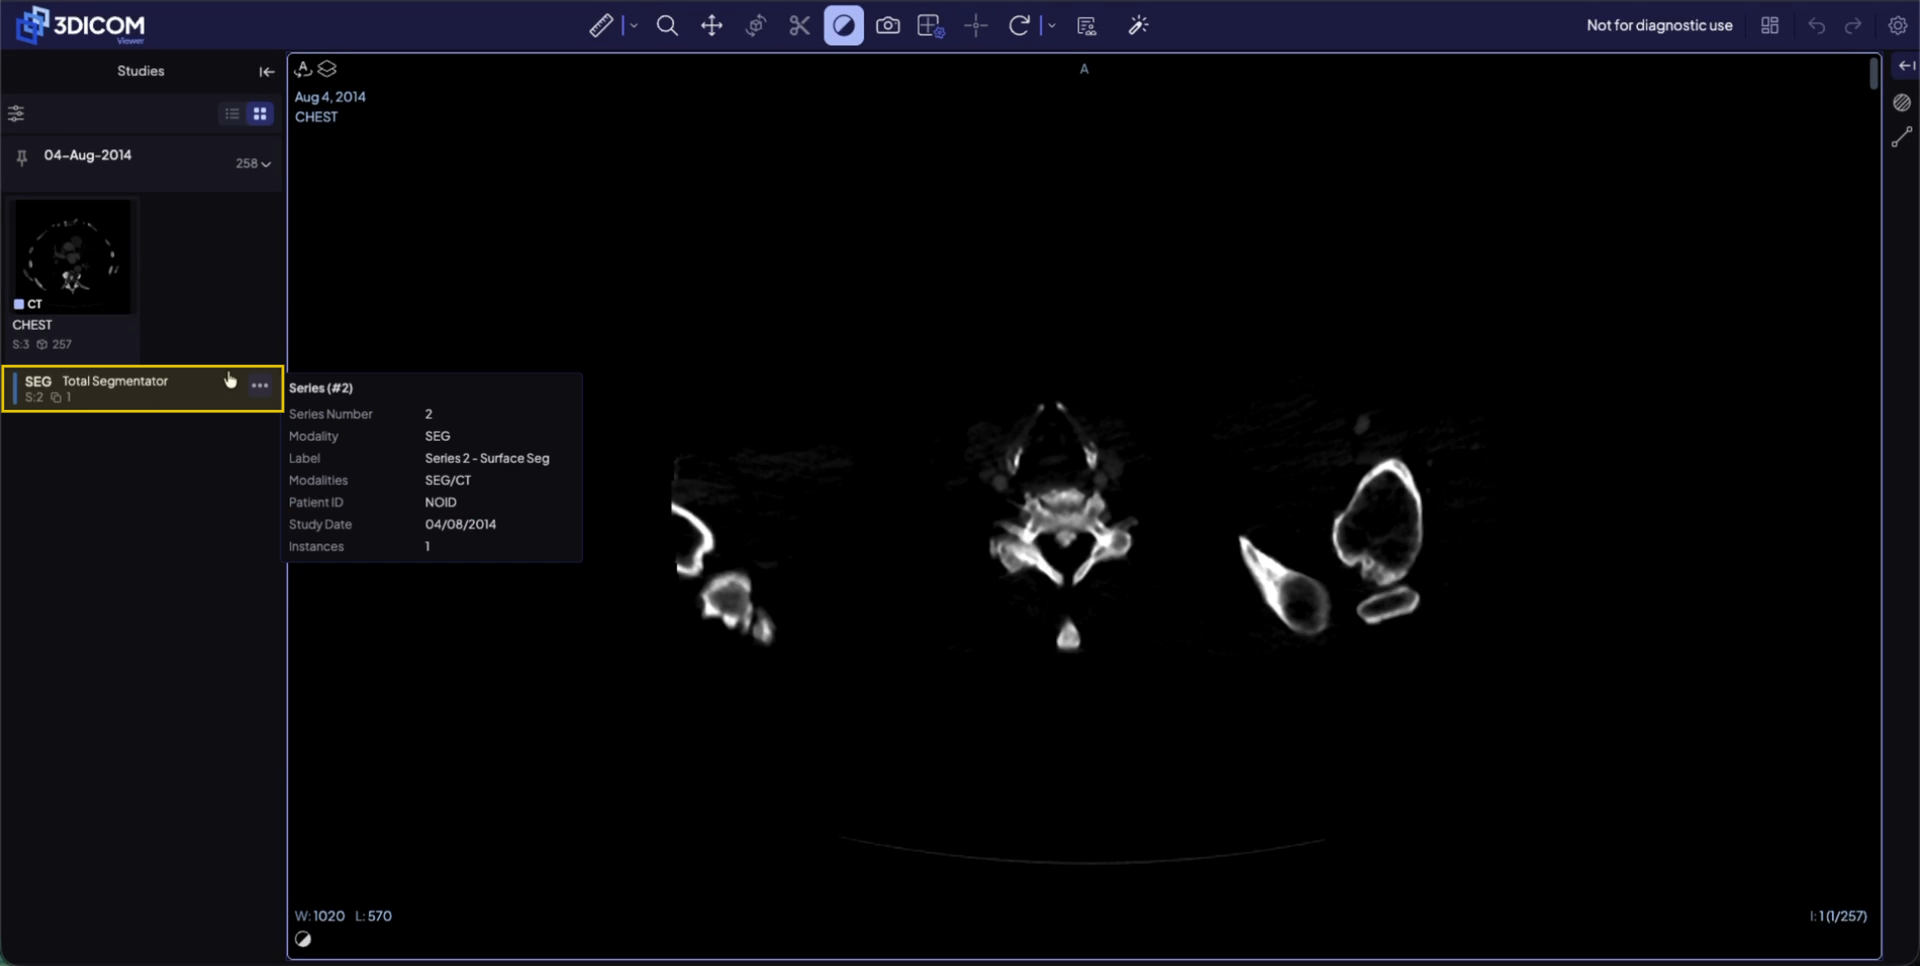Open the CT CHEST series thumbnail
1920x966 pixels.
[72, 257]
